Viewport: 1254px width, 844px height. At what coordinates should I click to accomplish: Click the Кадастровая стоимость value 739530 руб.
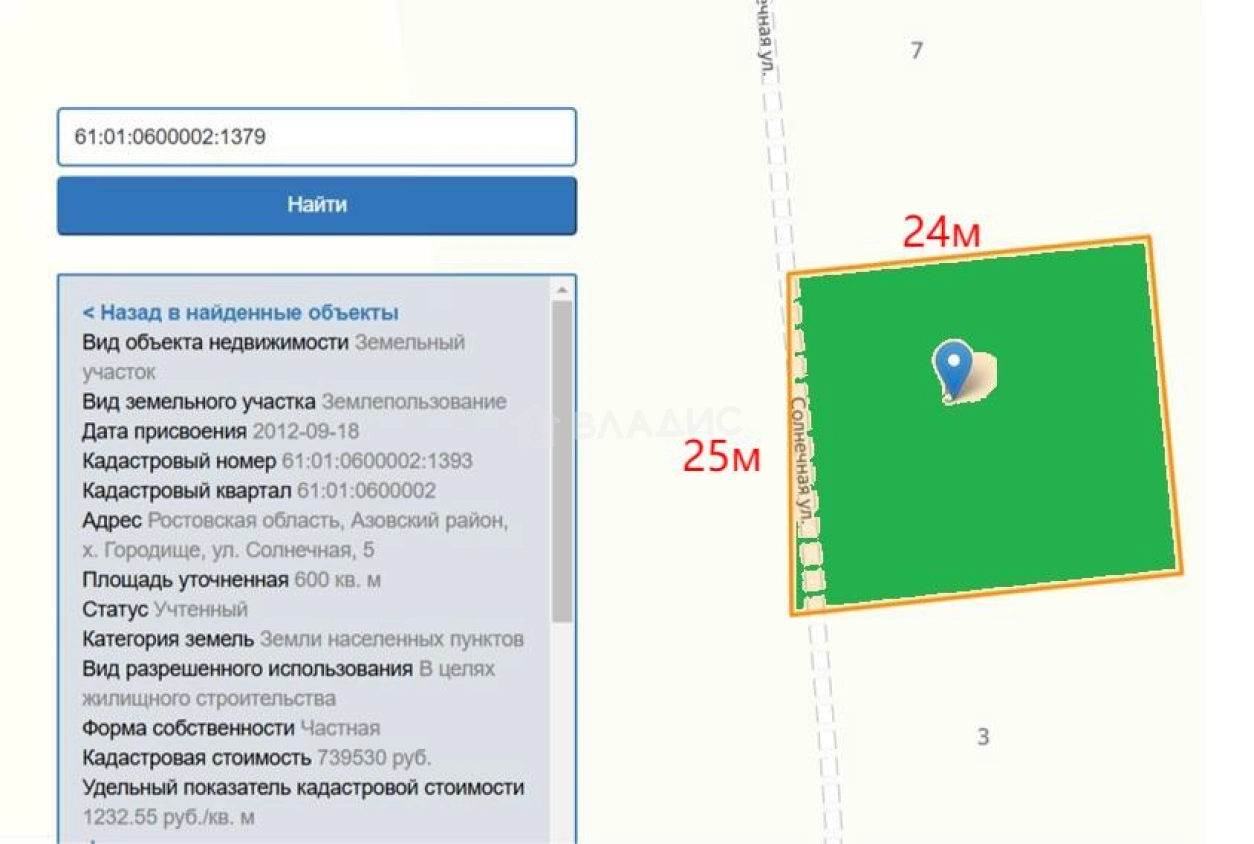pos(374,757)
